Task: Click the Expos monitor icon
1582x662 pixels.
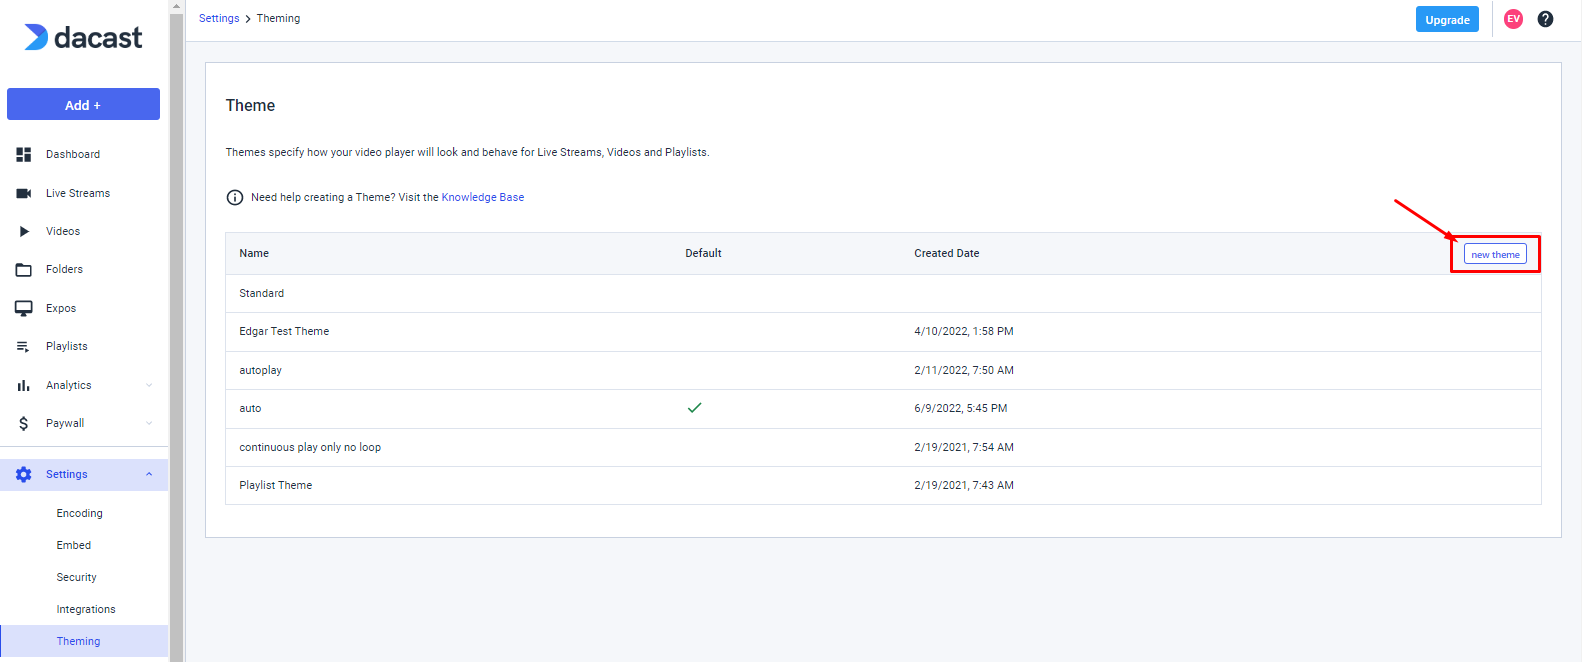Action: [24, 308]
